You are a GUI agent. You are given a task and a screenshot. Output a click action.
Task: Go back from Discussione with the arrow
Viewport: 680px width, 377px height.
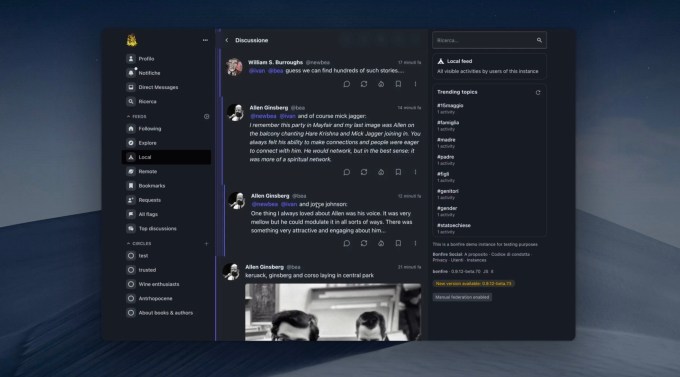point(227,40)
